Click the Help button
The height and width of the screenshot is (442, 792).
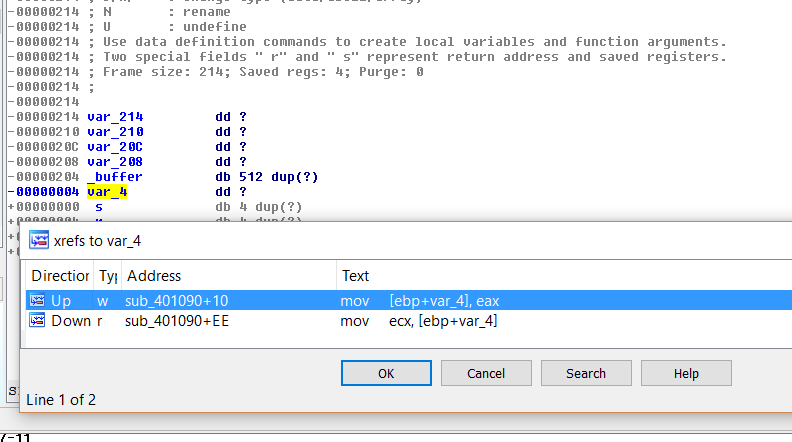(686, 373)
